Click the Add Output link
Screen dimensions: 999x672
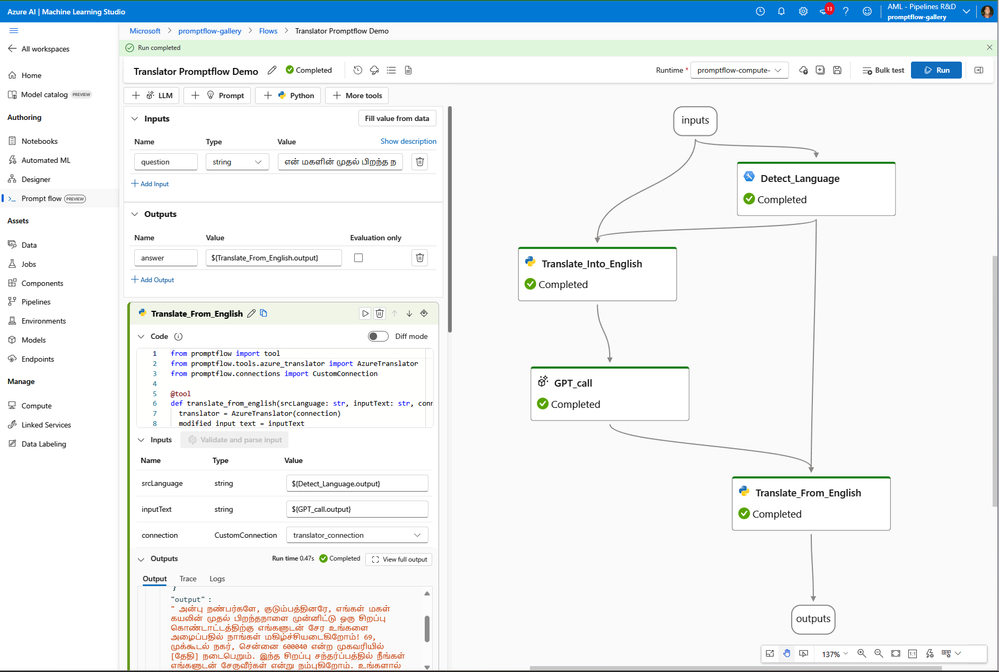[x=152, y=280]
